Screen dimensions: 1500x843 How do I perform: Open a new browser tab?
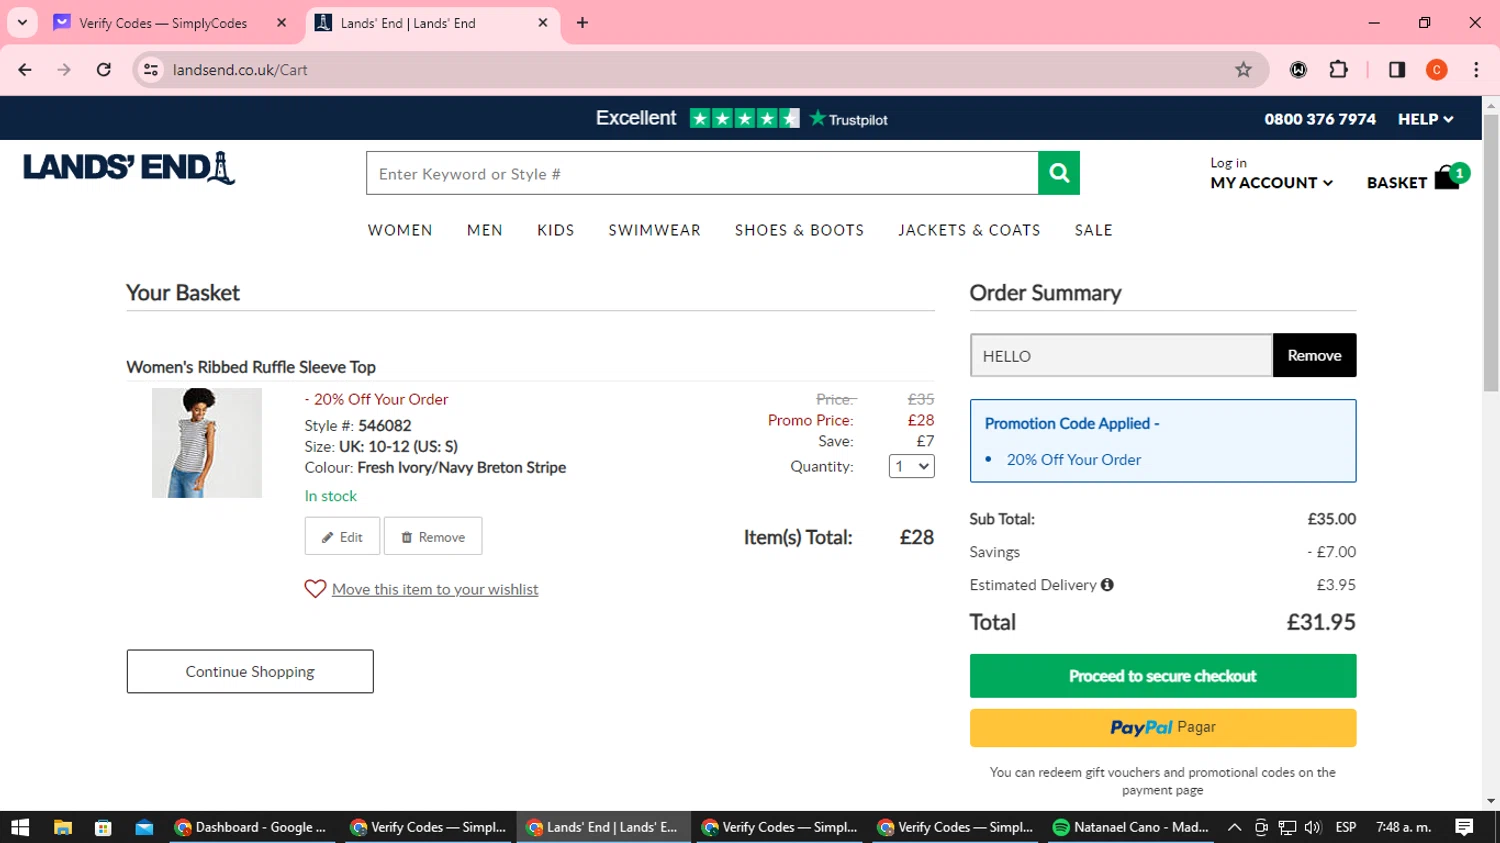pos(582,22)
